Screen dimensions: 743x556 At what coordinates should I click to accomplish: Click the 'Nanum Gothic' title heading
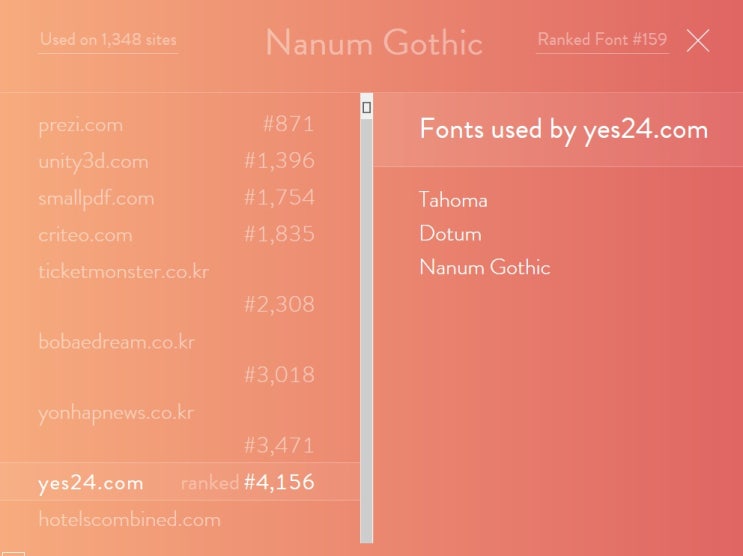[x=373, y=43]
